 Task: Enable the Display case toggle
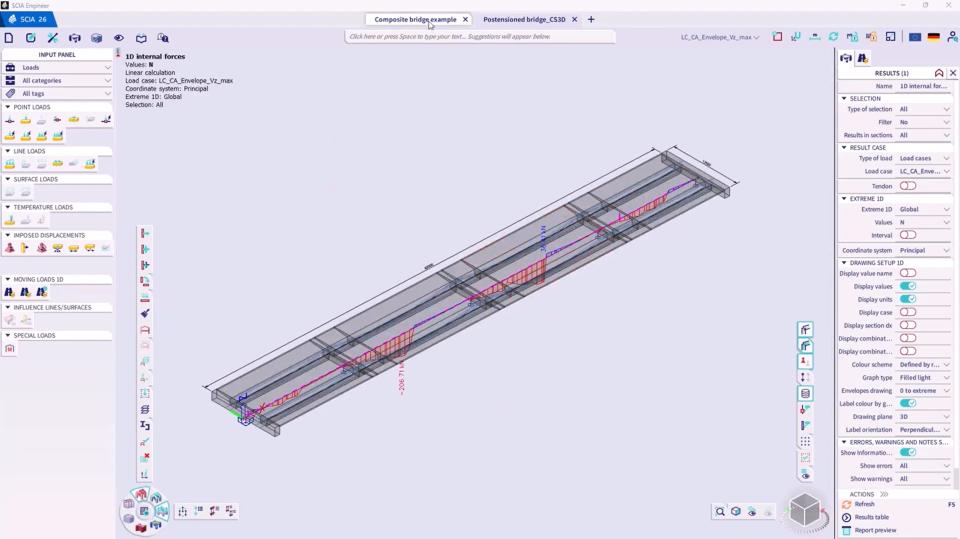point(907,312)
